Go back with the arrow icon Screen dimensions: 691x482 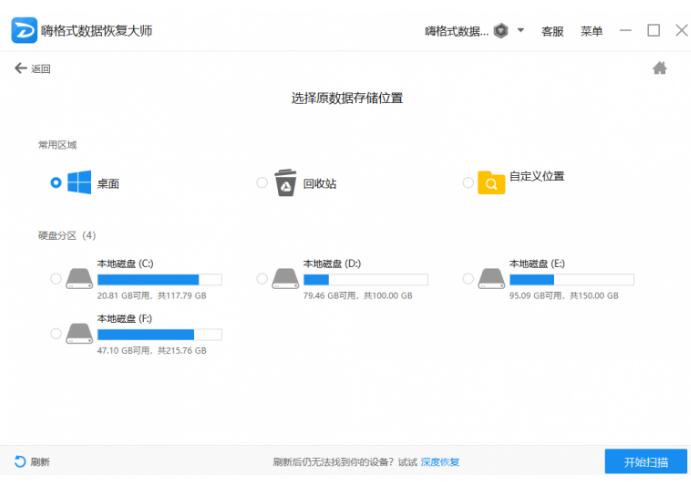[20, 68]
